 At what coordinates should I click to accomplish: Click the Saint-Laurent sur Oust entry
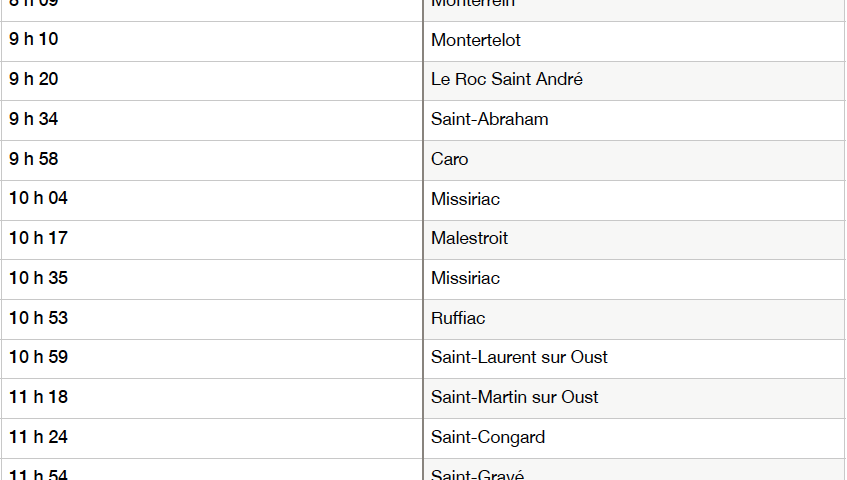519,357
